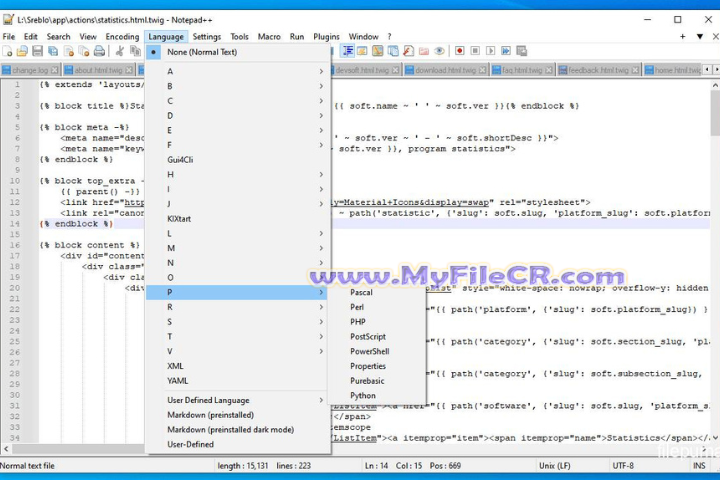Select Python from the P submenu
The height and width of the screenshot is (480, 720).
(377, 395)
